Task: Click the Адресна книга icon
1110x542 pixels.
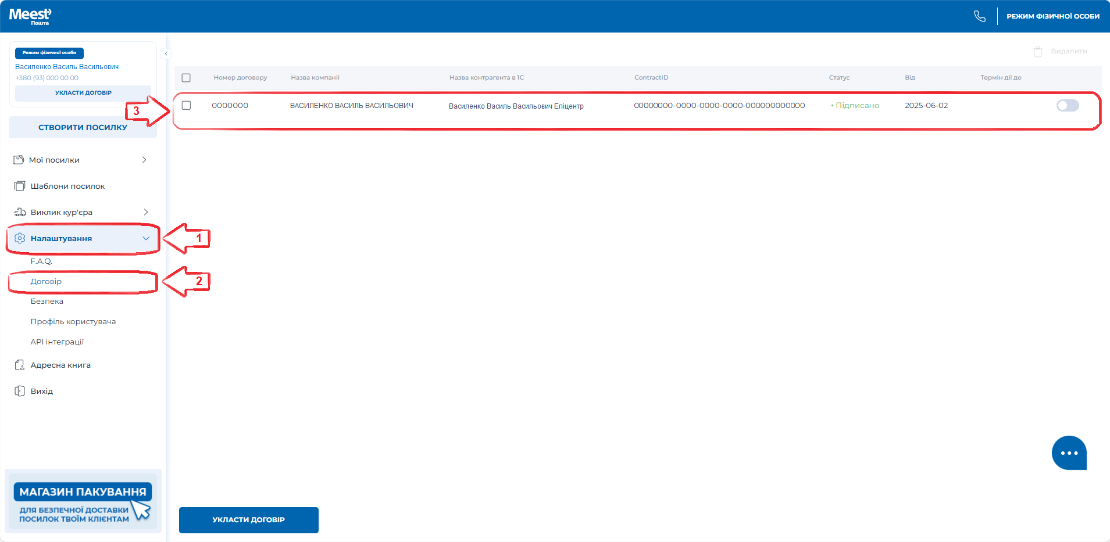Action: click(20, 366)
